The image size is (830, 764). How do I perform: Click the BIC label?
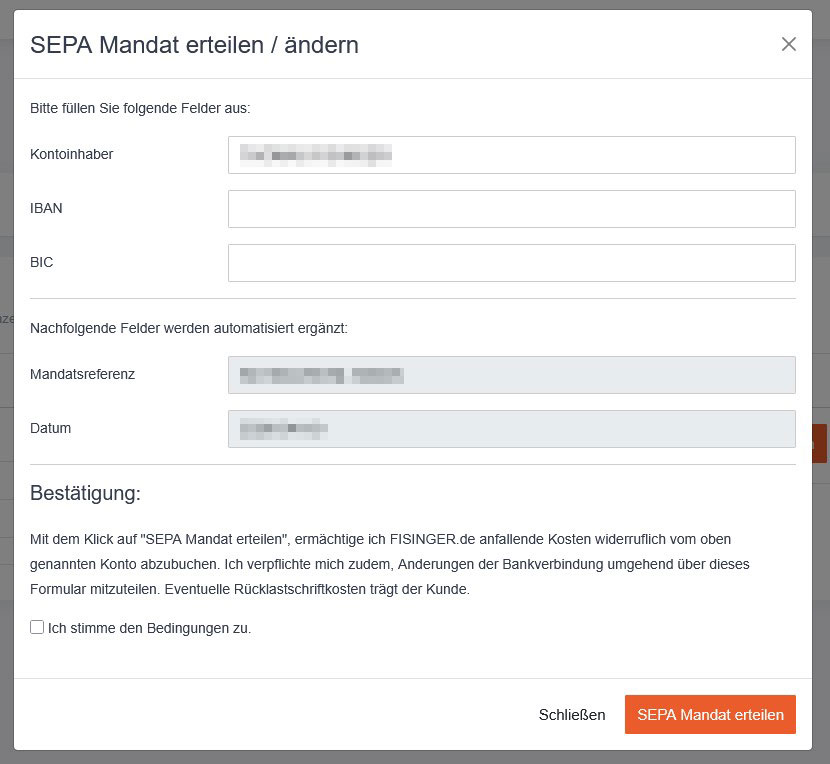point(41,262)
